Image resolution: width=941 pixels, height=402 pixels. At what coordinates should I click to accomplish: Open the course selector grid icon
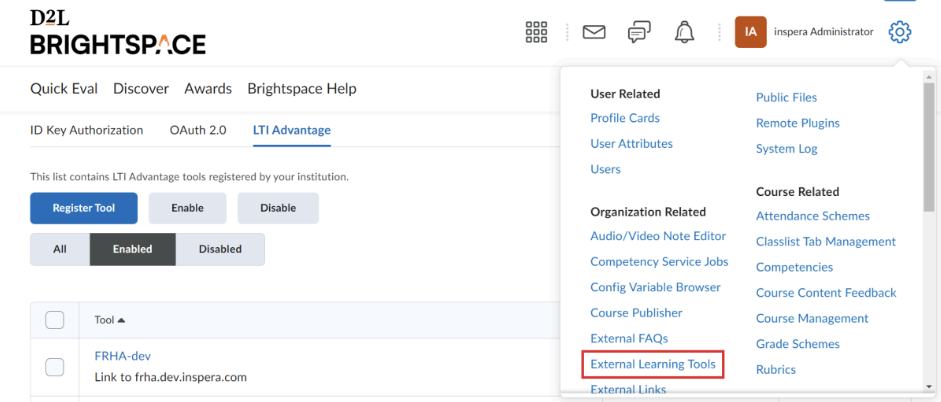tap(537, 32)
